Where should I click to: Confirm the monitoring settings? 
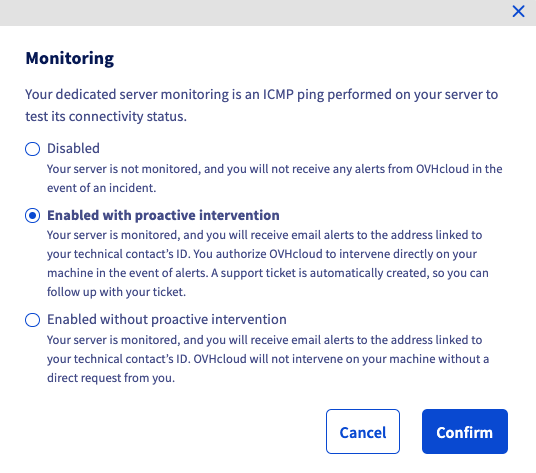pos(465,432)
